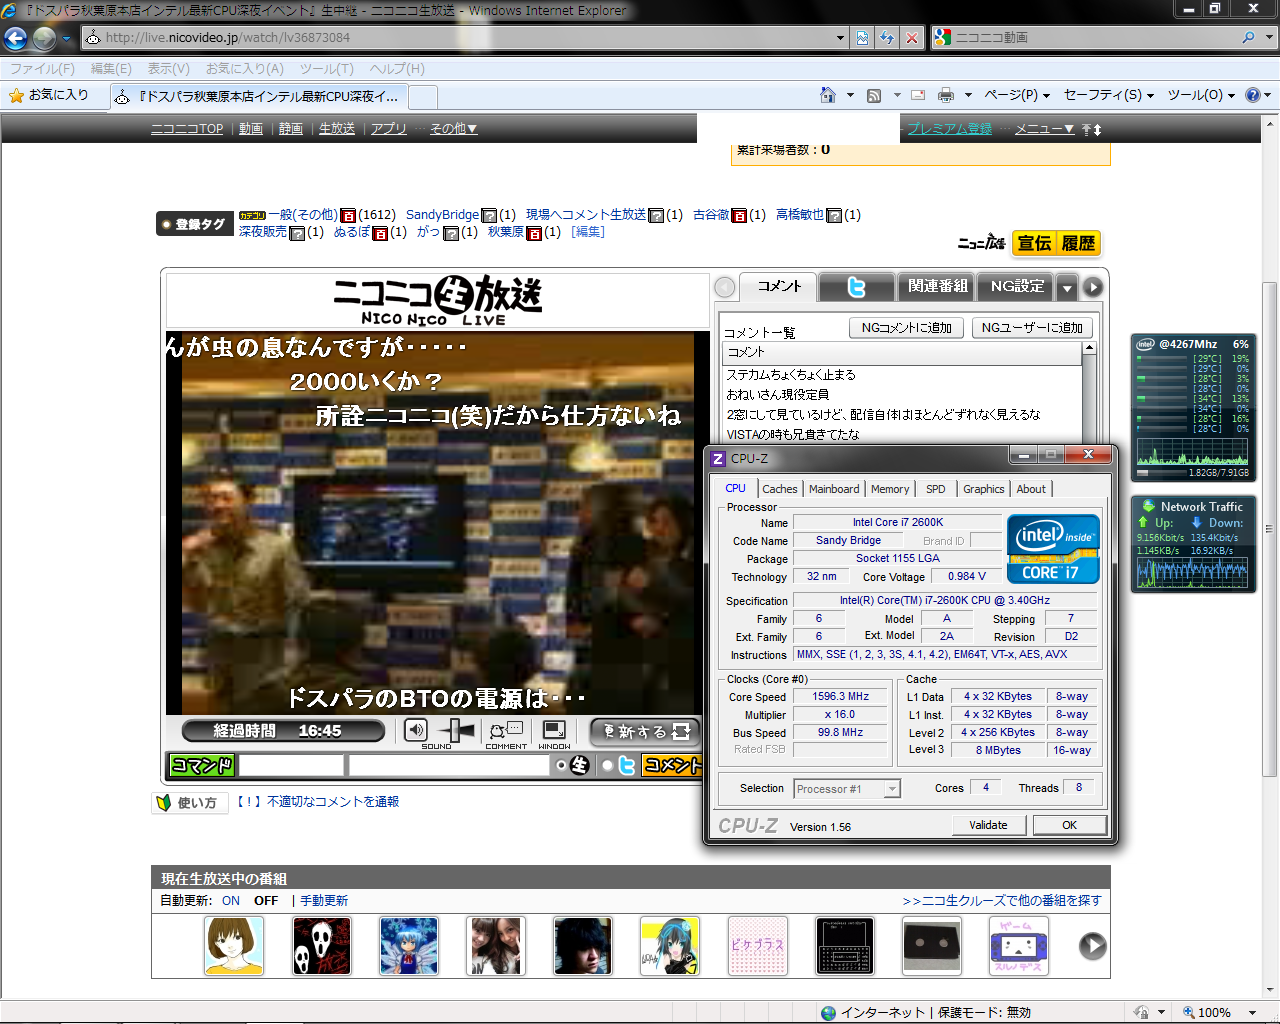
Task: Mute the player with the SOUND speaker icon
Action: (416, 730)
